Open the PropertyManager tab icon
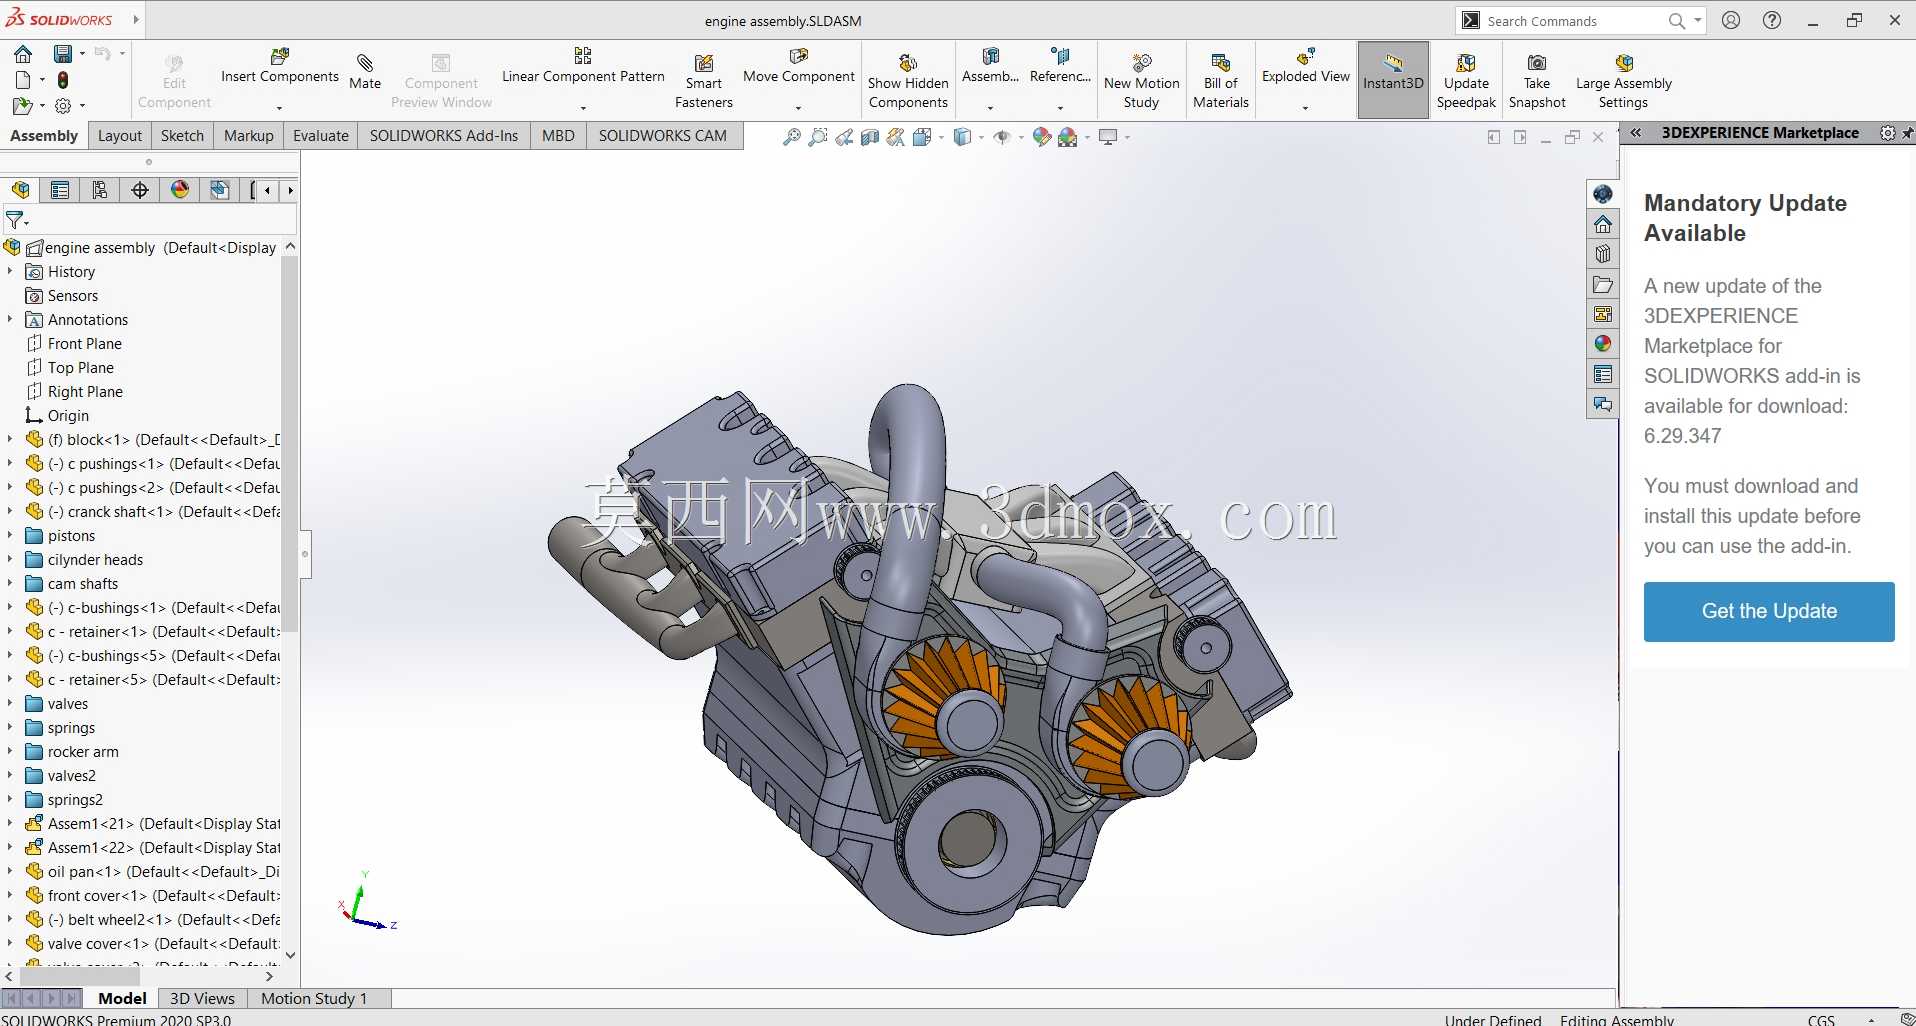This screenshot has width=1916, height=1026. click(60, 190)
